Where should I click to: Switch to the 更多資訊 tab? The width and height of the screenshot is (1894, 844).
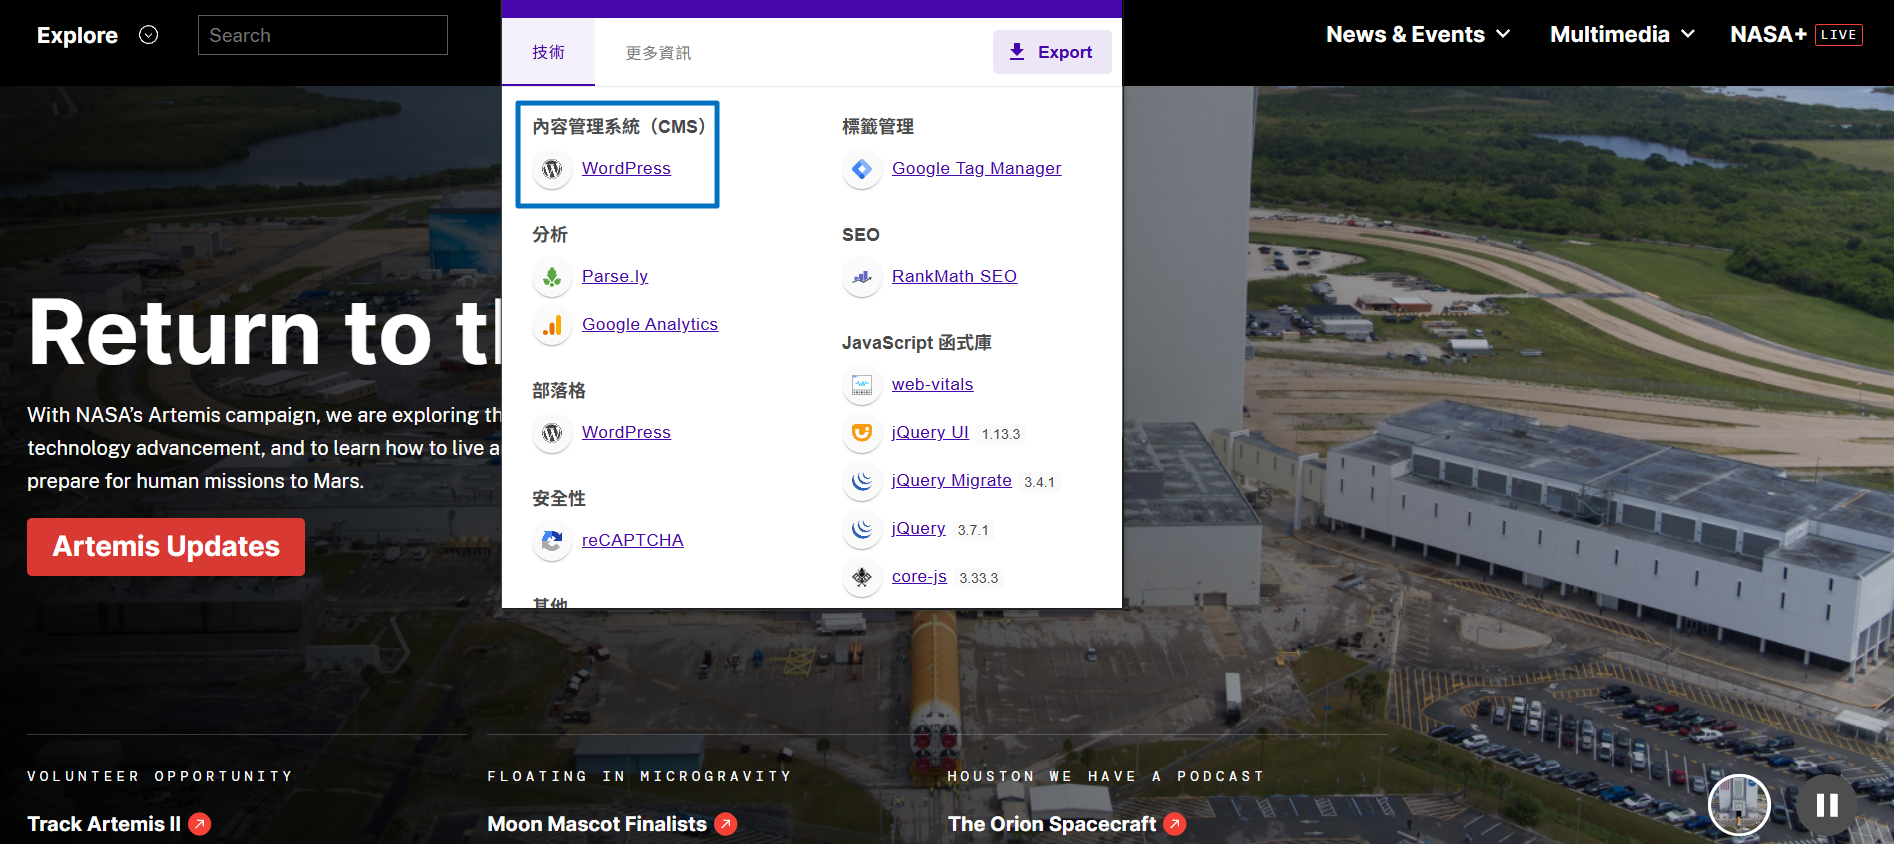click(658, 52)
